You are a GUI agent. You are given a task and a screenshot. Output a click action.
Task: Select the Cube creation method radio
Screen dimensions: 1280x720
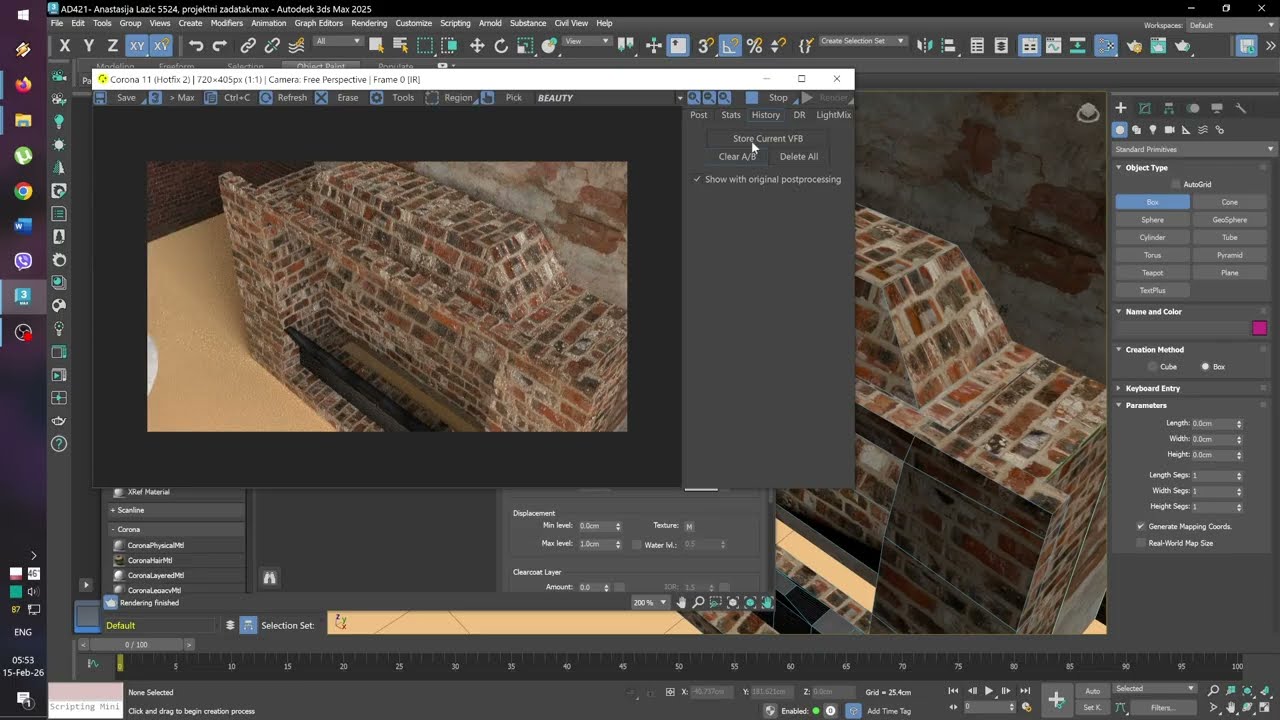(x=1151, y=367)
